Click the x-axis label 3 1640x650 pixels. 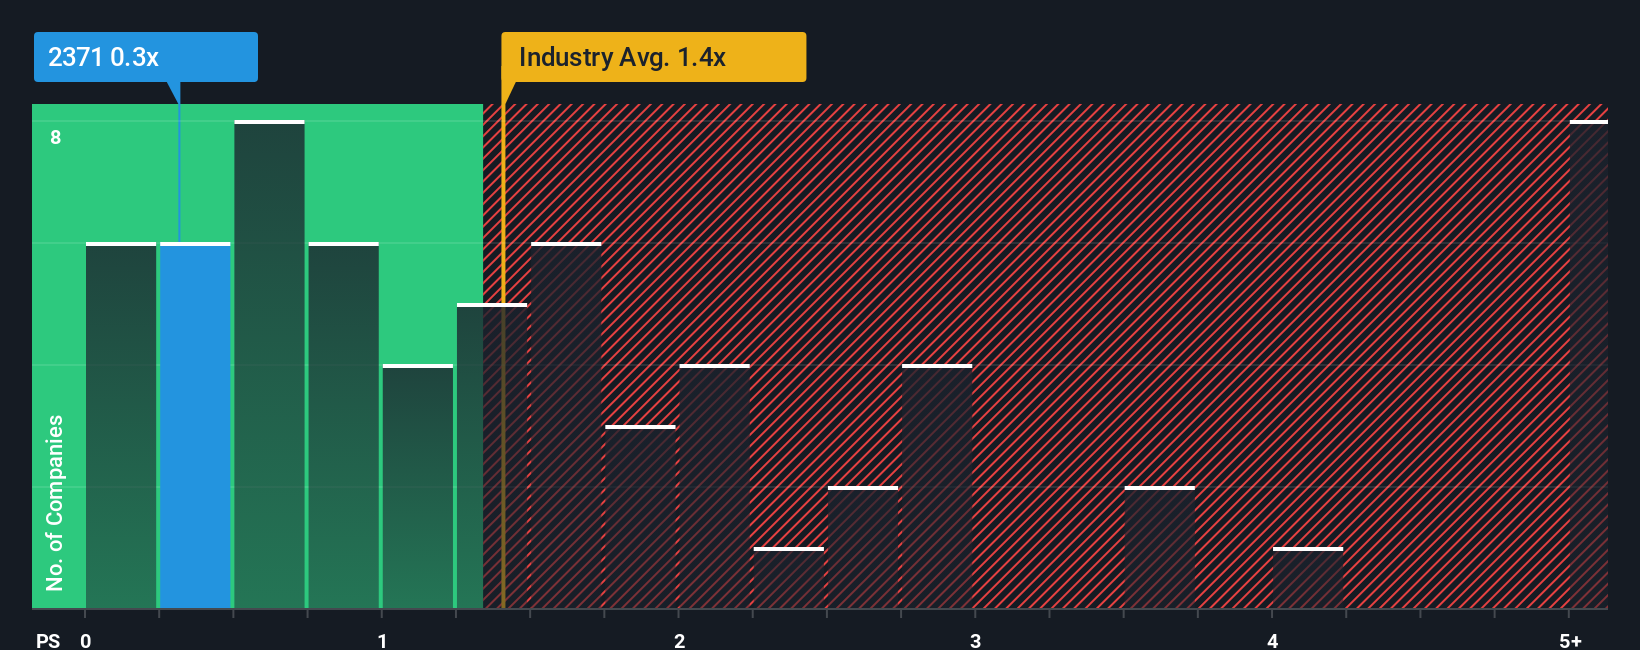click(975, 640)
